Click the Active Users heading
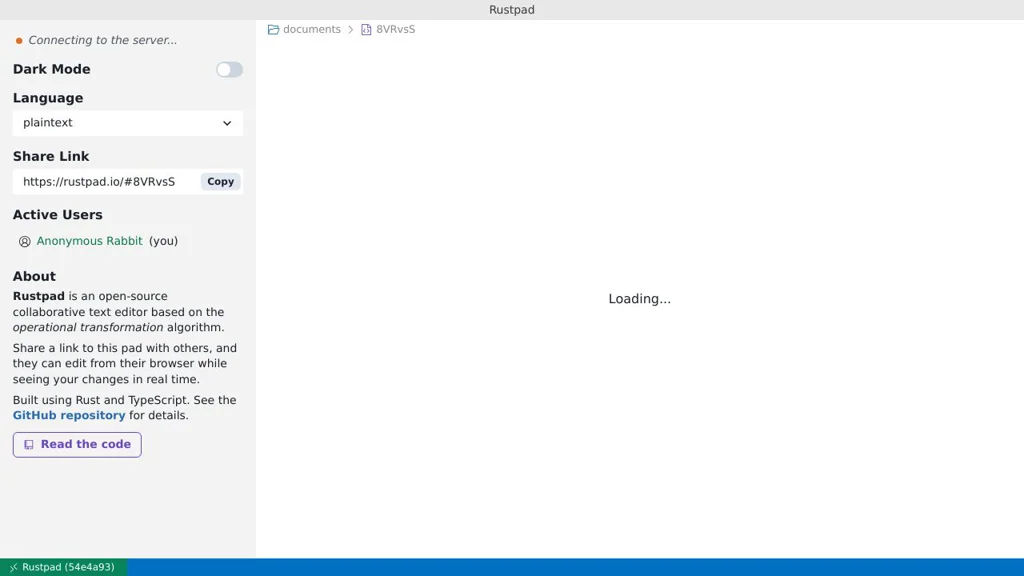 point(57,215)
